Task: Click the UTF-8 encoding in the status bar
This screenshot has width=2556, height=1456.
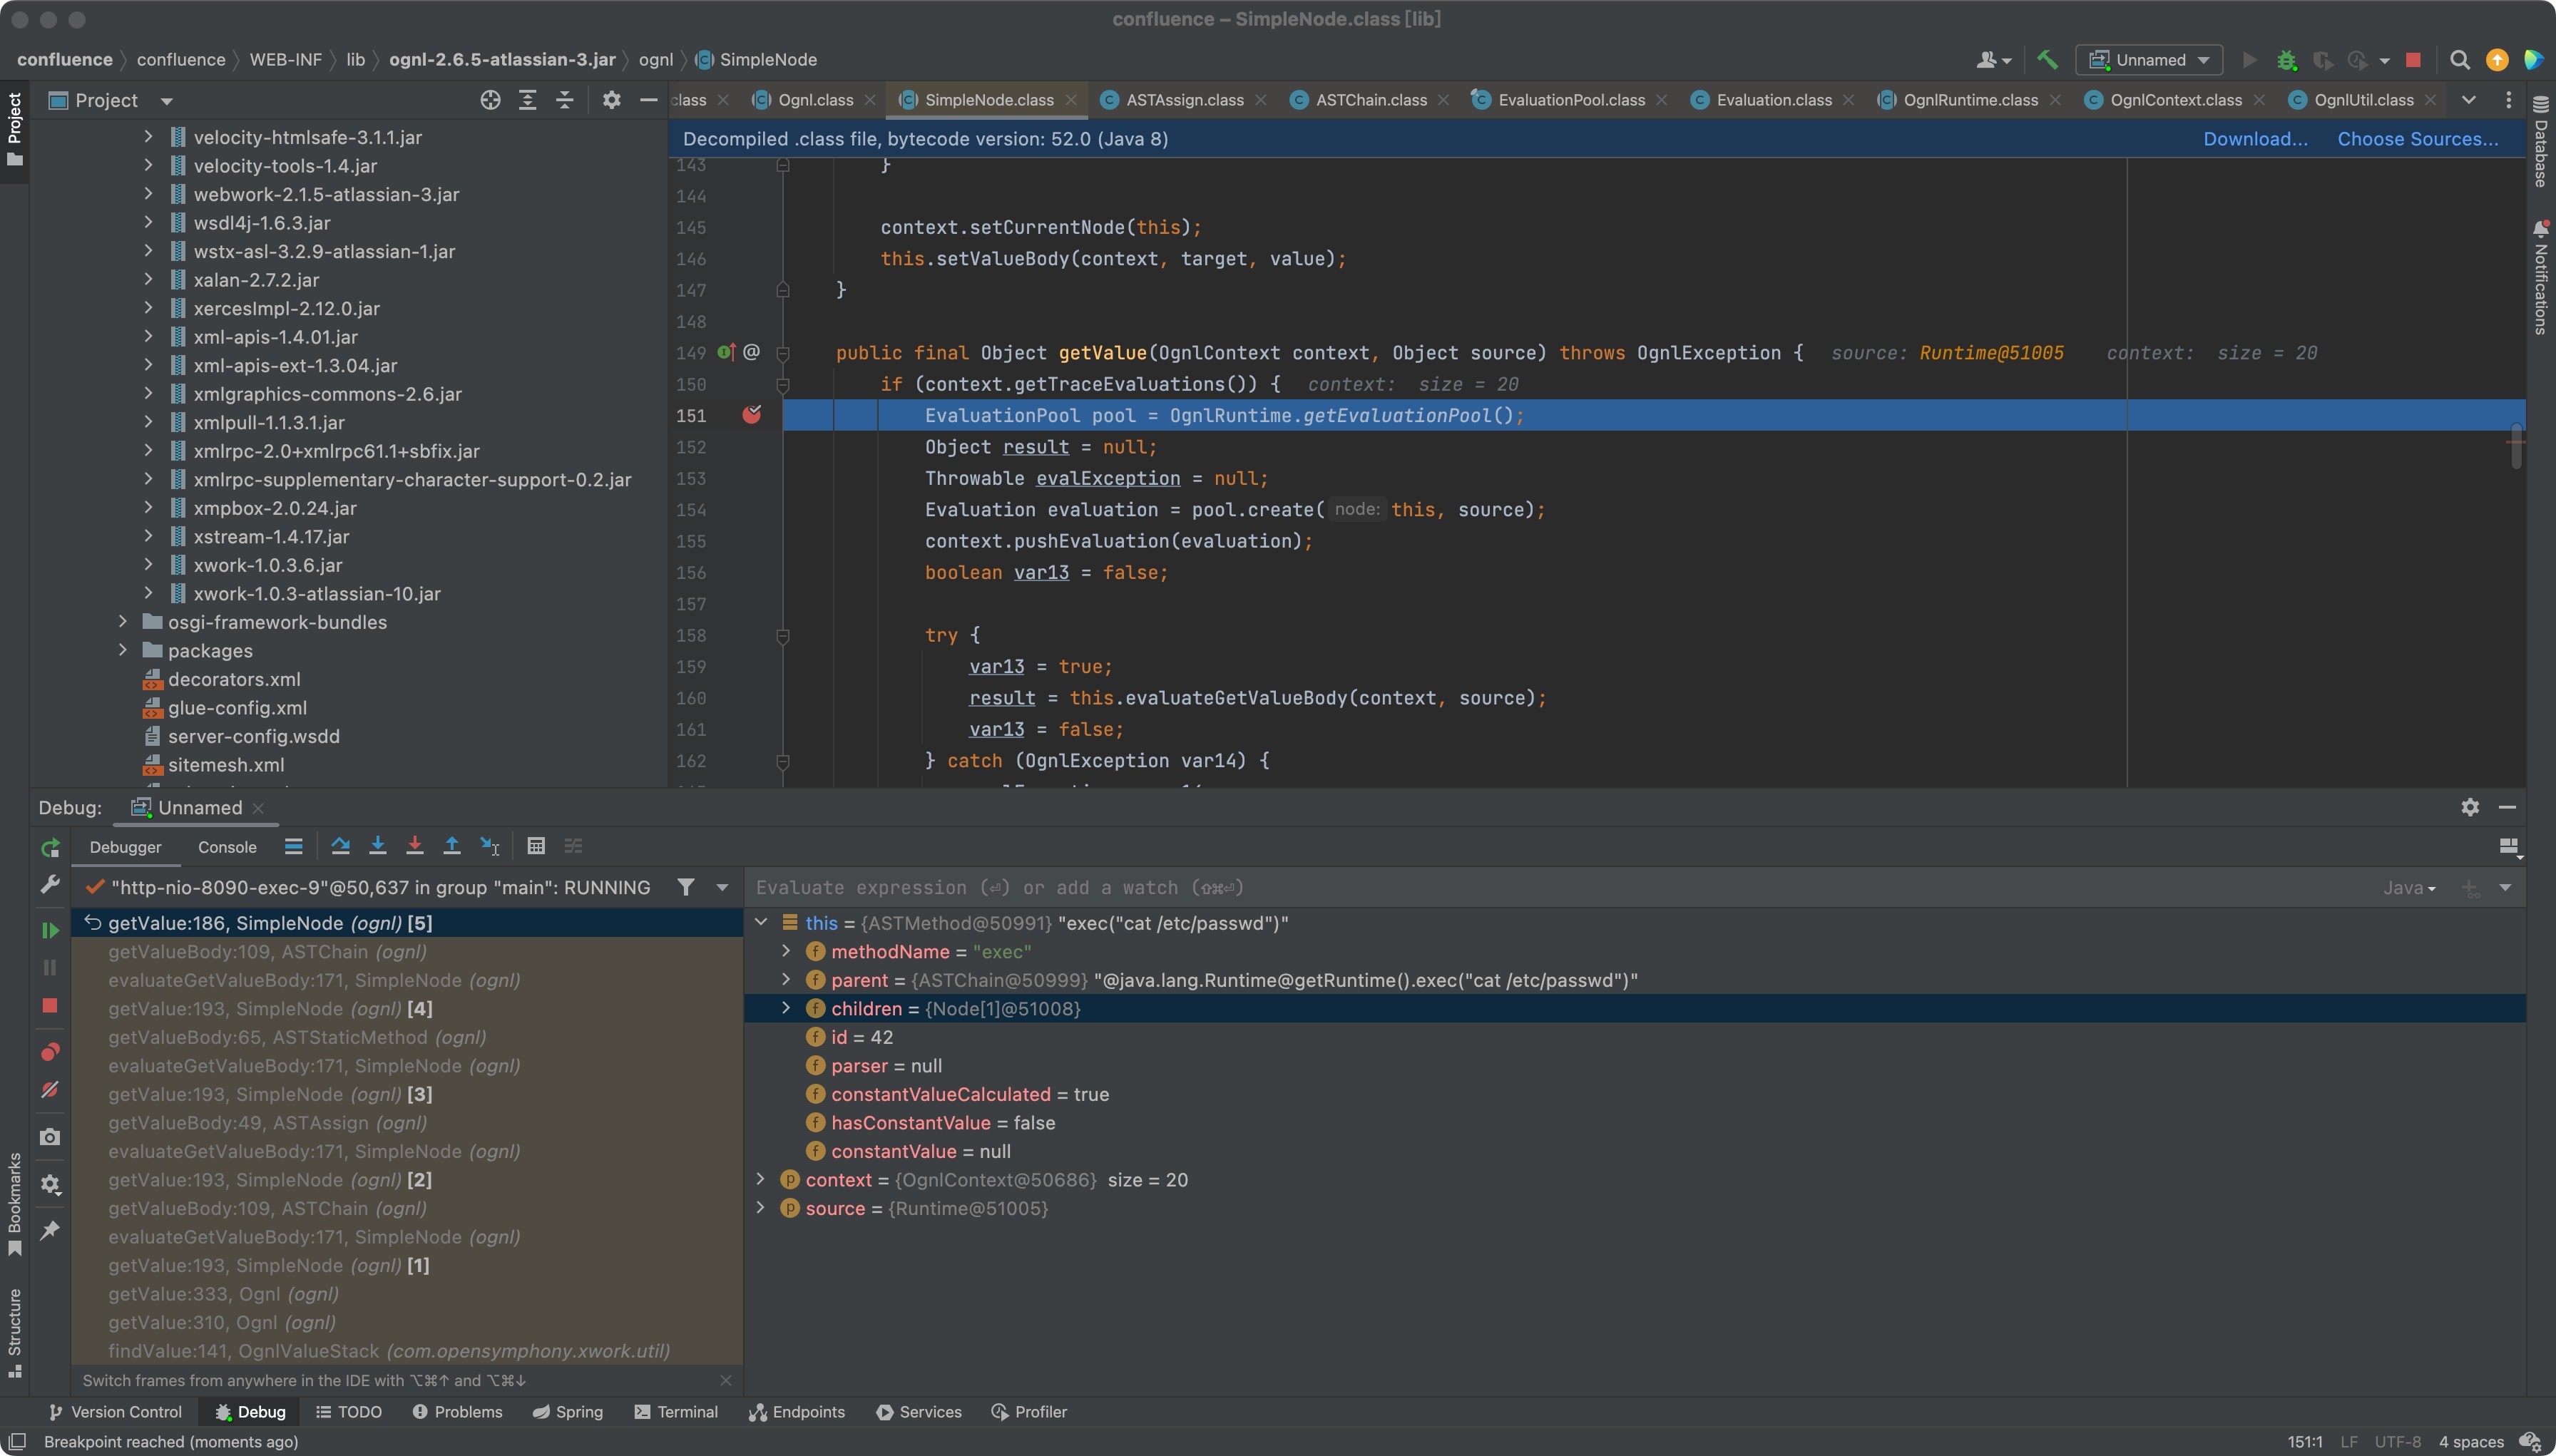Action: 2397,1442
